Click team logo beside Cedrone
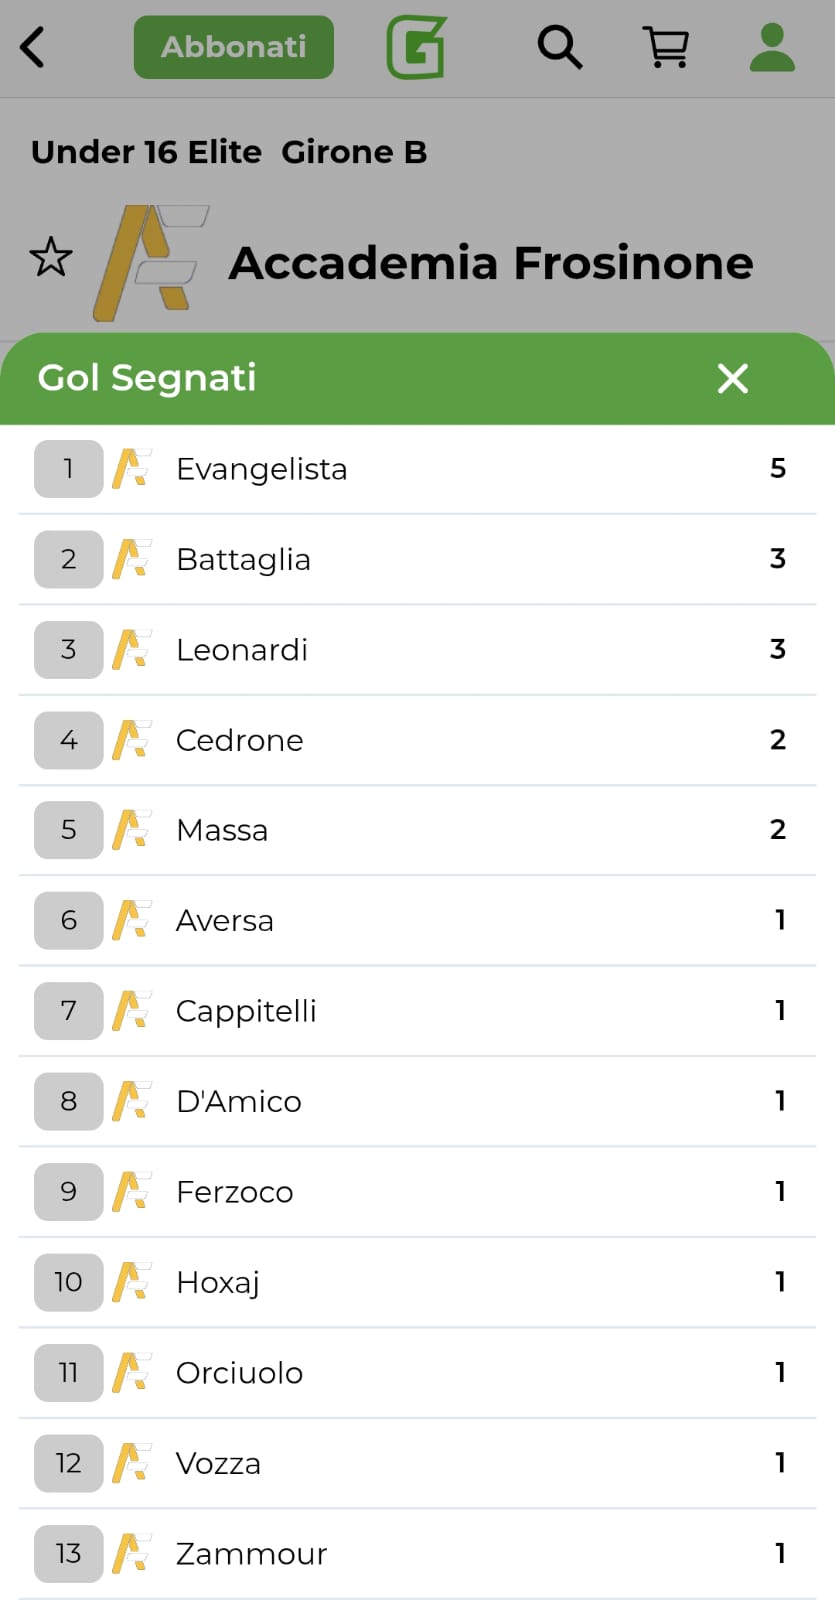This screenshot has height=1600, width=835. [132, 740]
